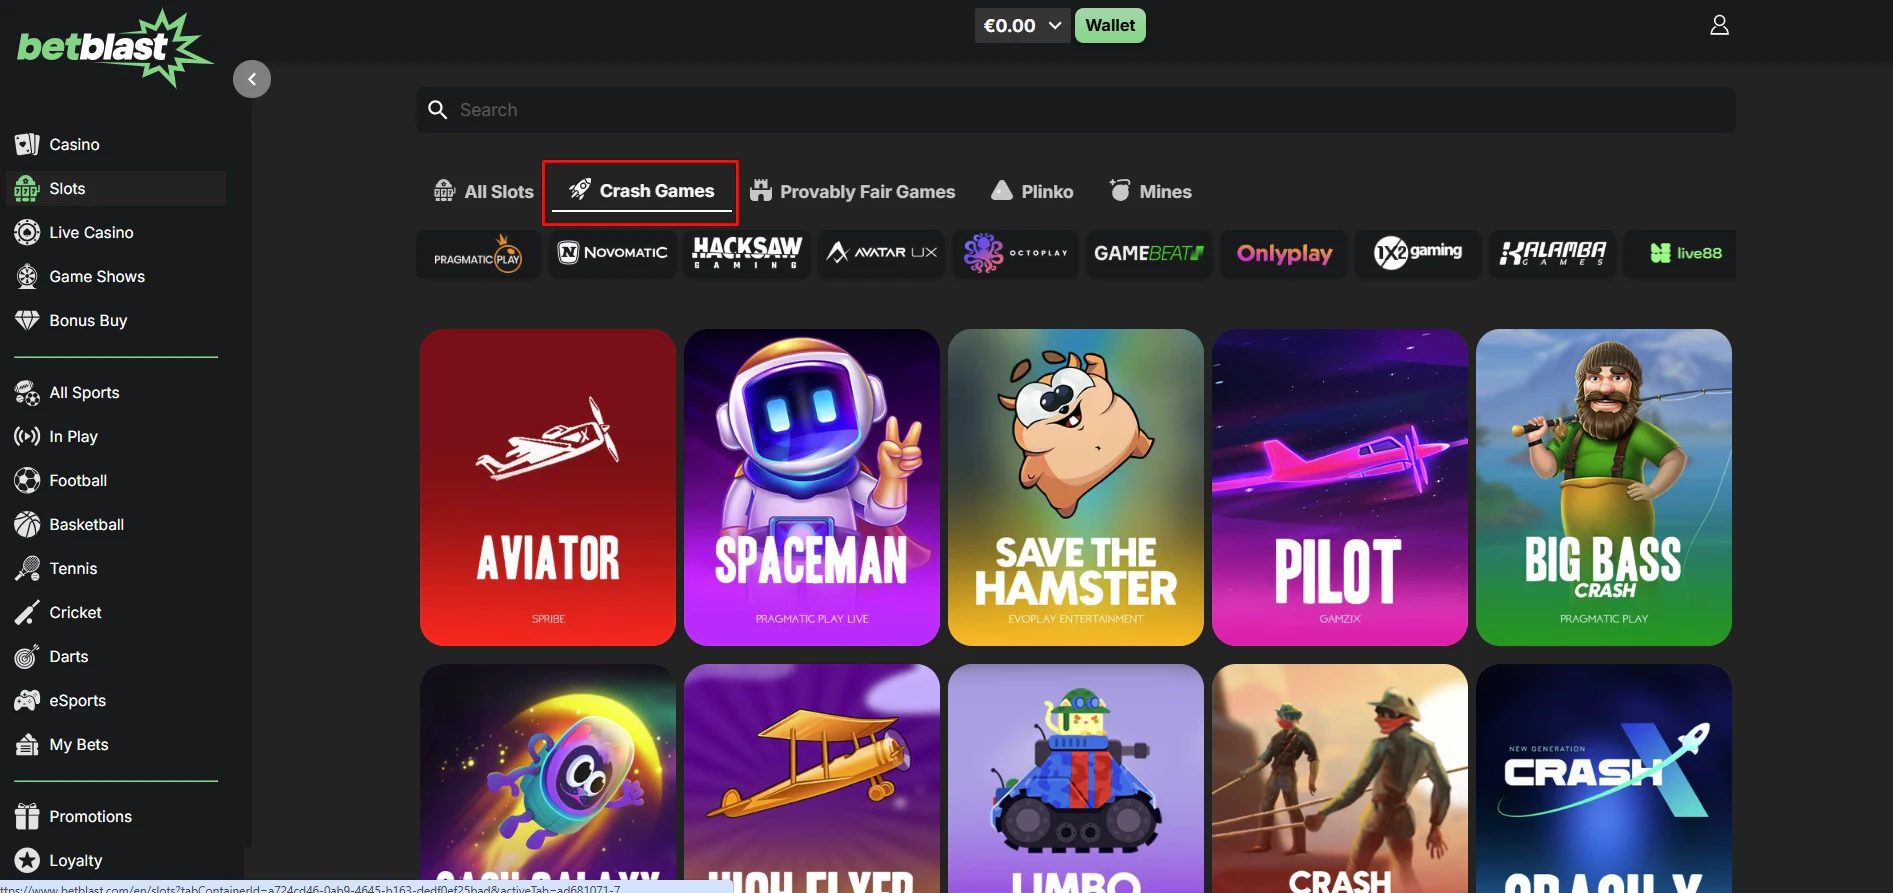The height and width of the screenshot is (893, 1893).
Task: Open the Mines tab
Action: [x=1150, y=191]
